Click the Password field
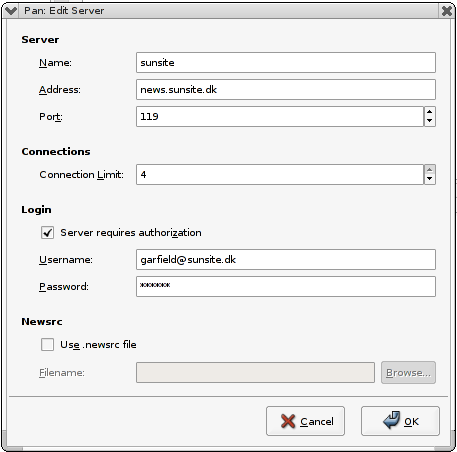This screenshot has width=457, height=452. (x=286, y=286)
